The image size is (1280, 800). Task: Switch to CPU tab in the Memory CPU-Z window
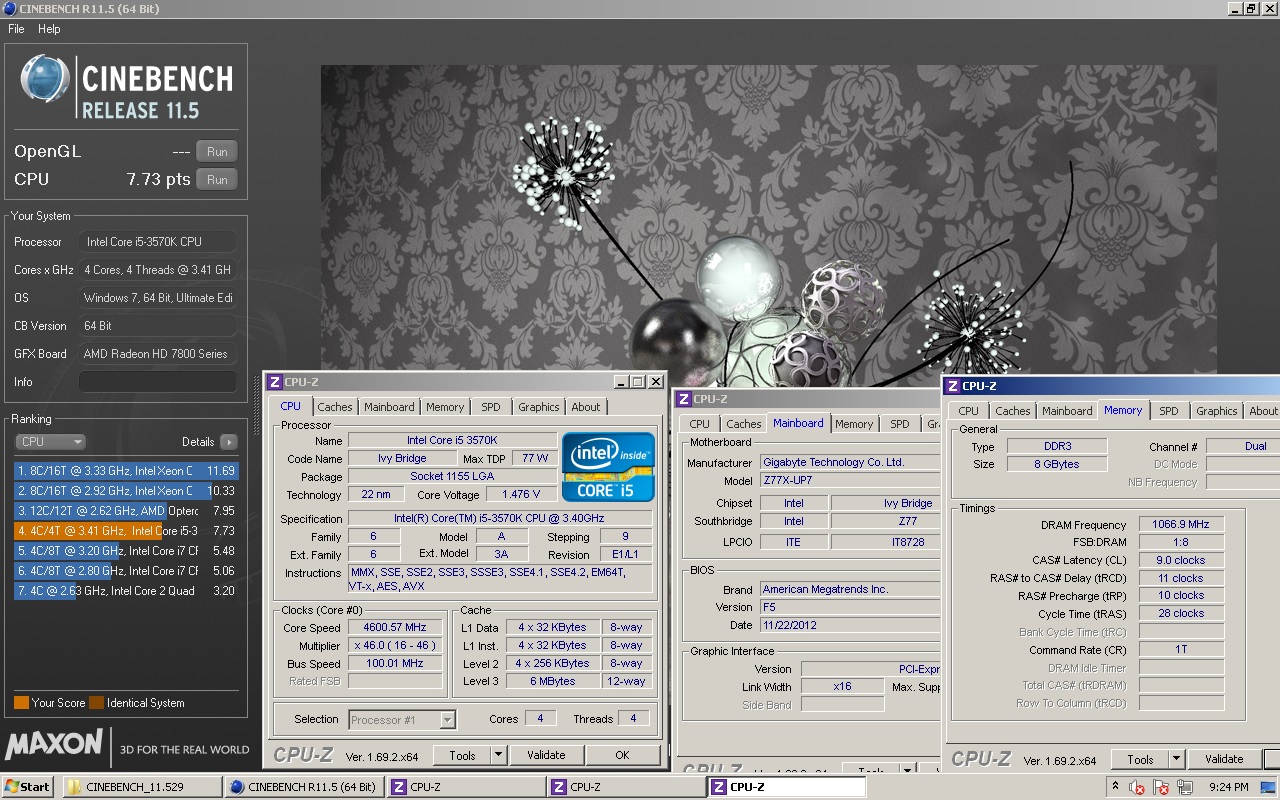pyautogui.click(x=969, y=411)
